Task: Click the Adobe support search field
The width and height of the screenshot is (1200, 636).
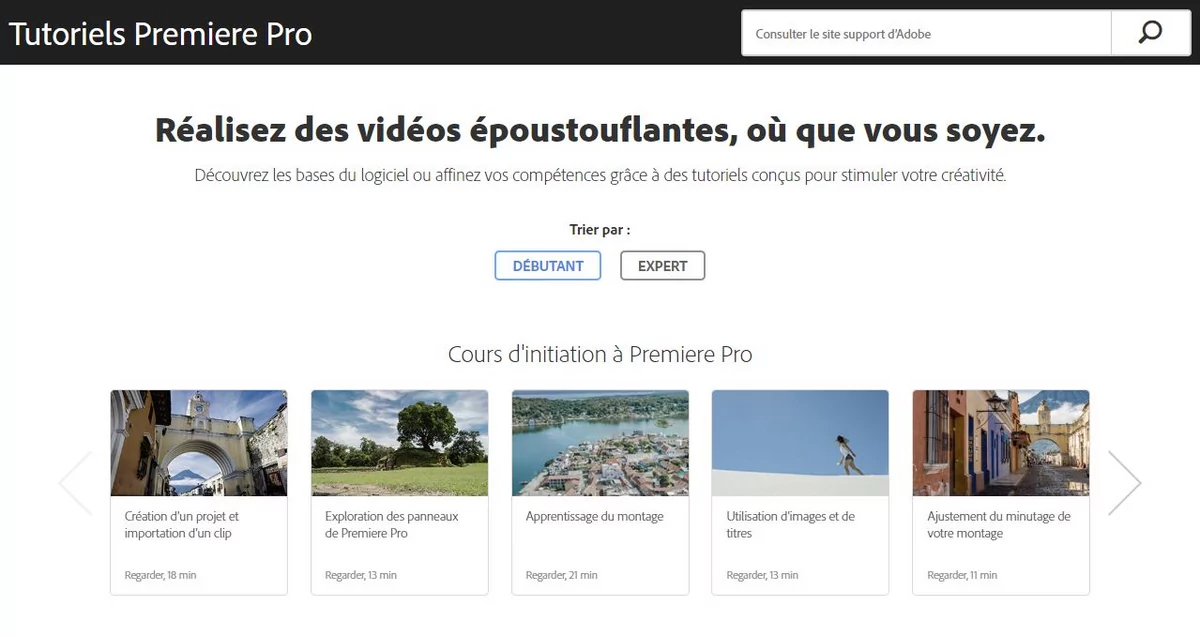Action: pos(926,33)
